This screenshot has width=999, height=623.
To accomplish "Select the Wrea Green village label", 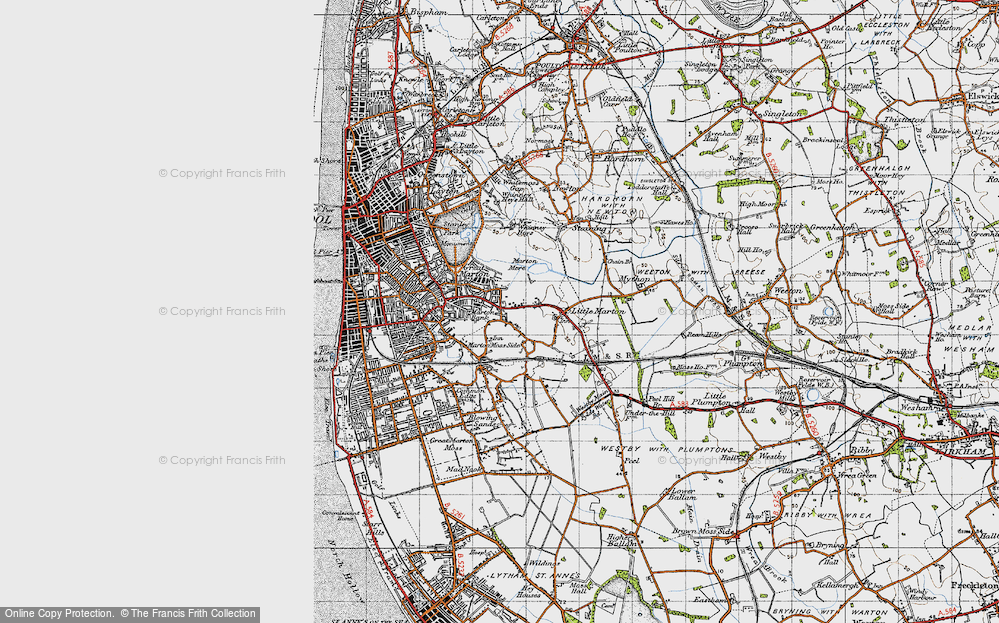I will tap(856, 475).
